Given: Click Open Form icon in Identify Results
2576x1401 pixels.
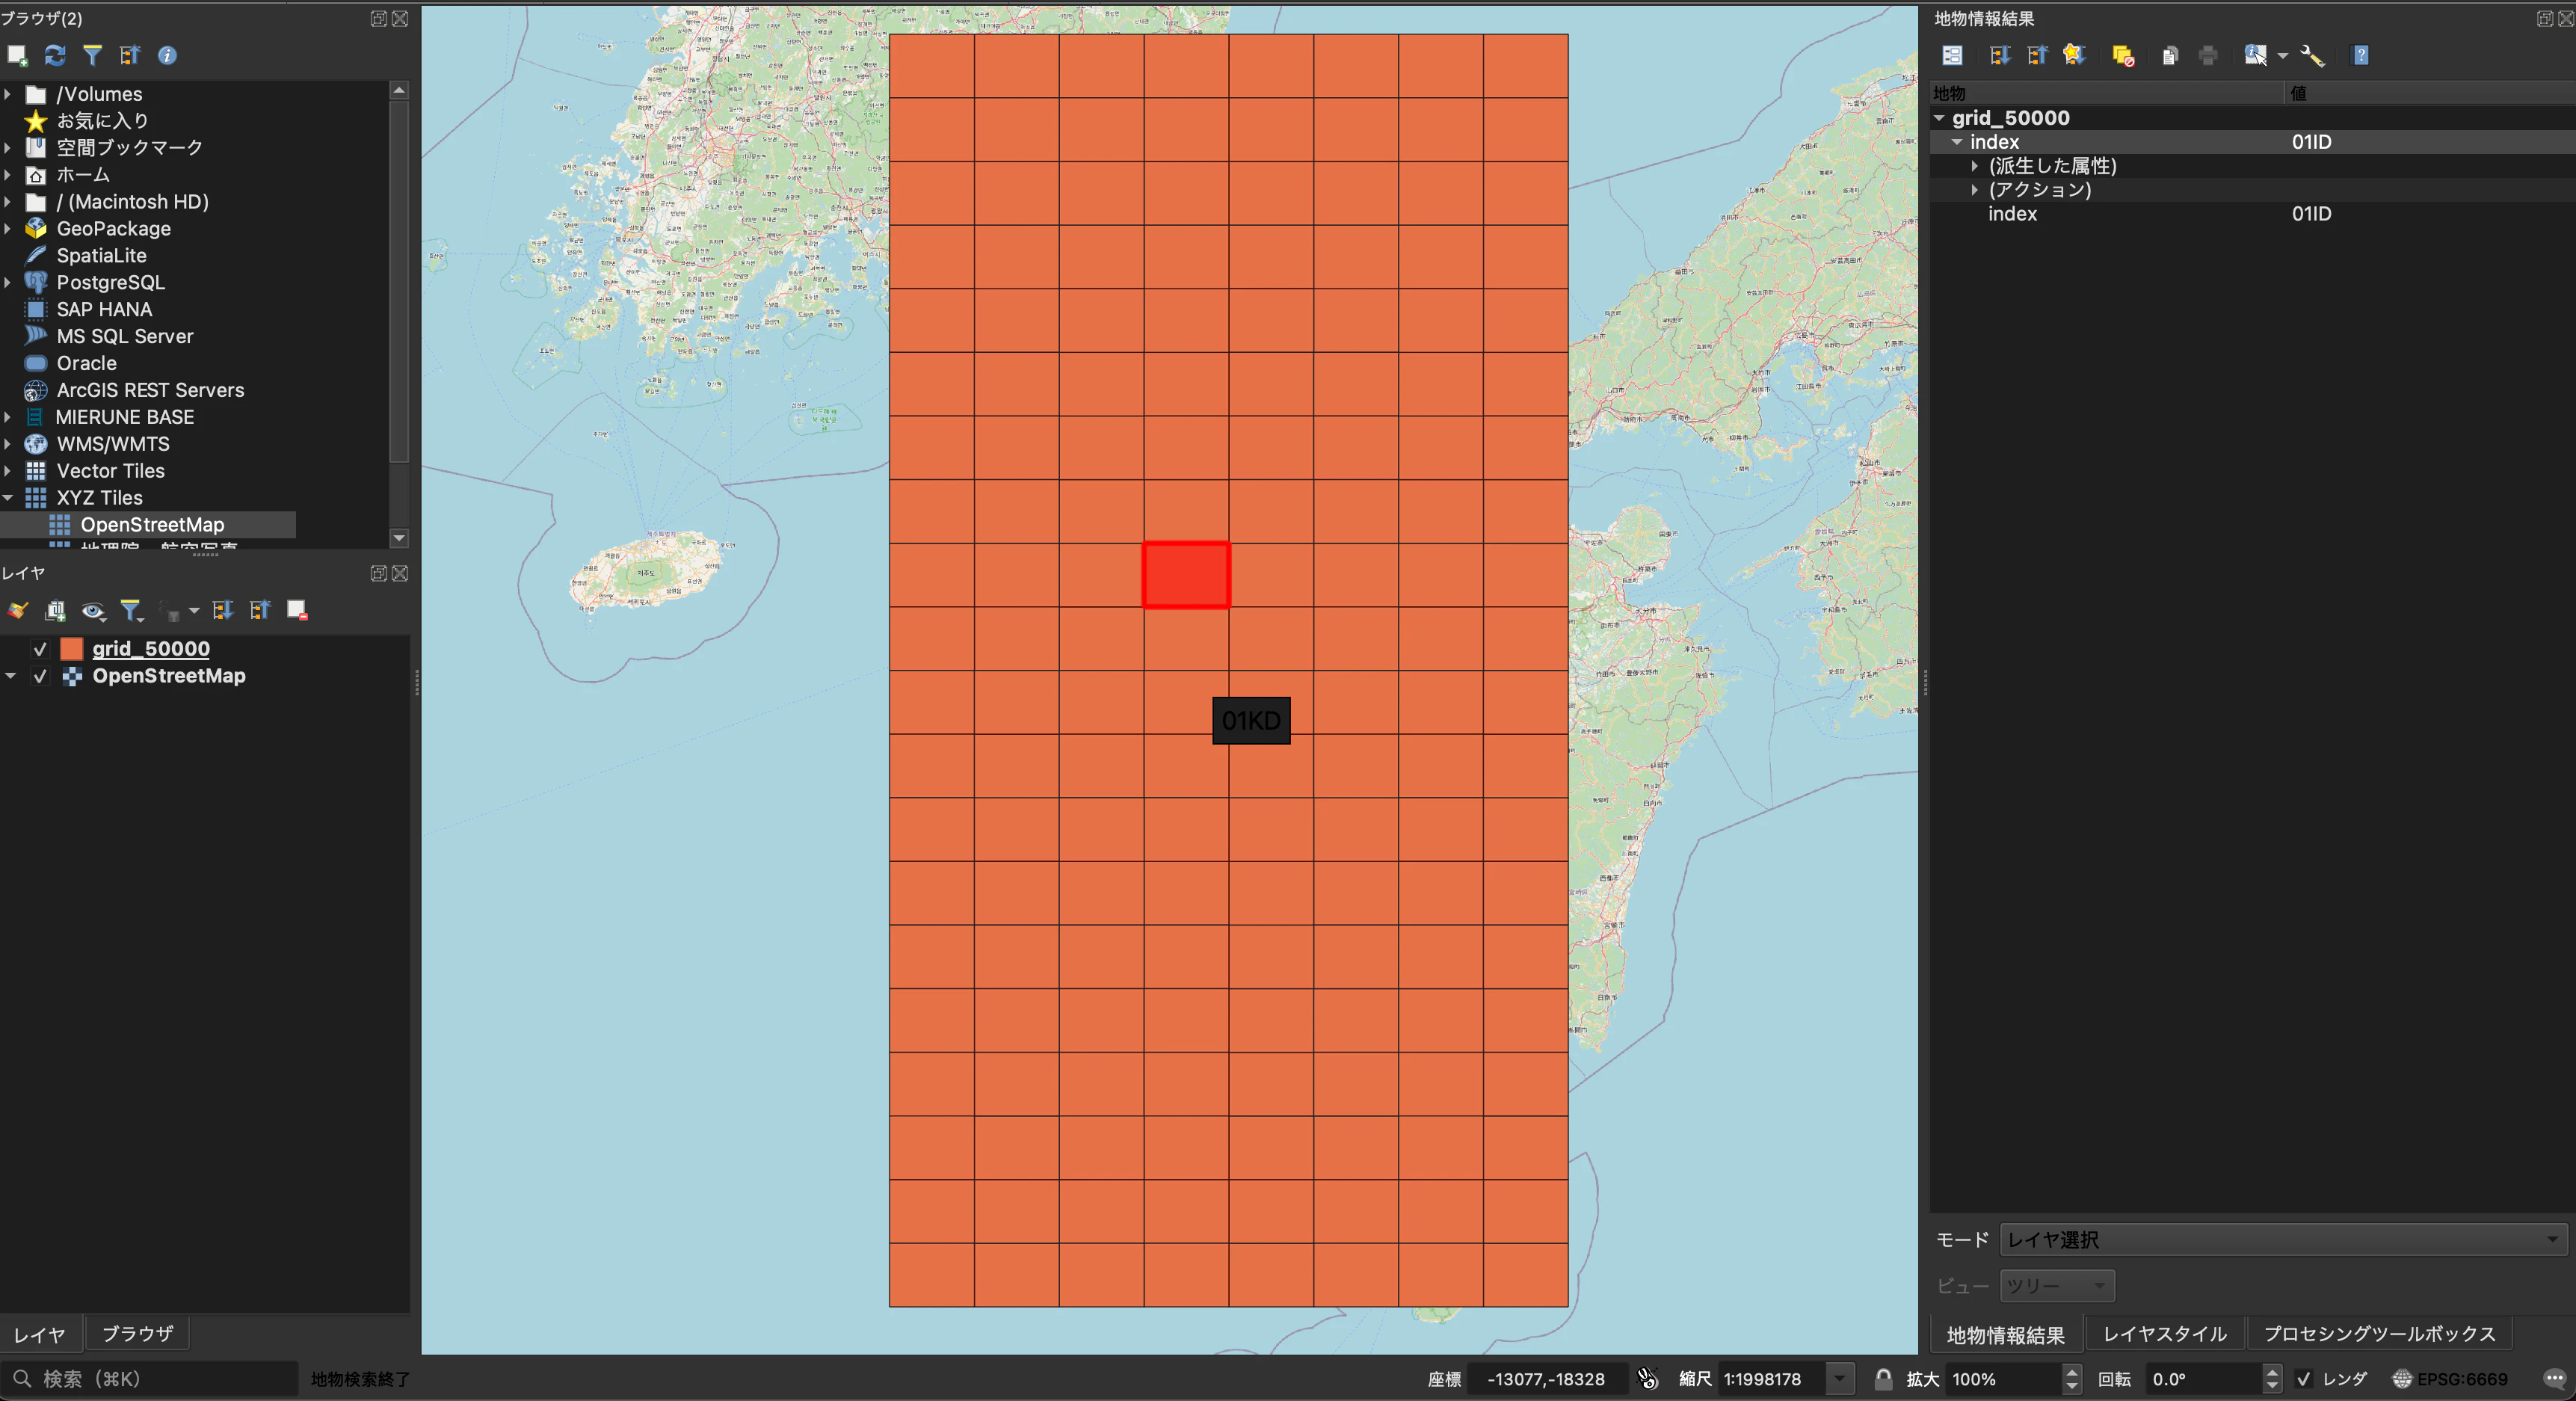Looking at the screenshot, I should 1952,55.
